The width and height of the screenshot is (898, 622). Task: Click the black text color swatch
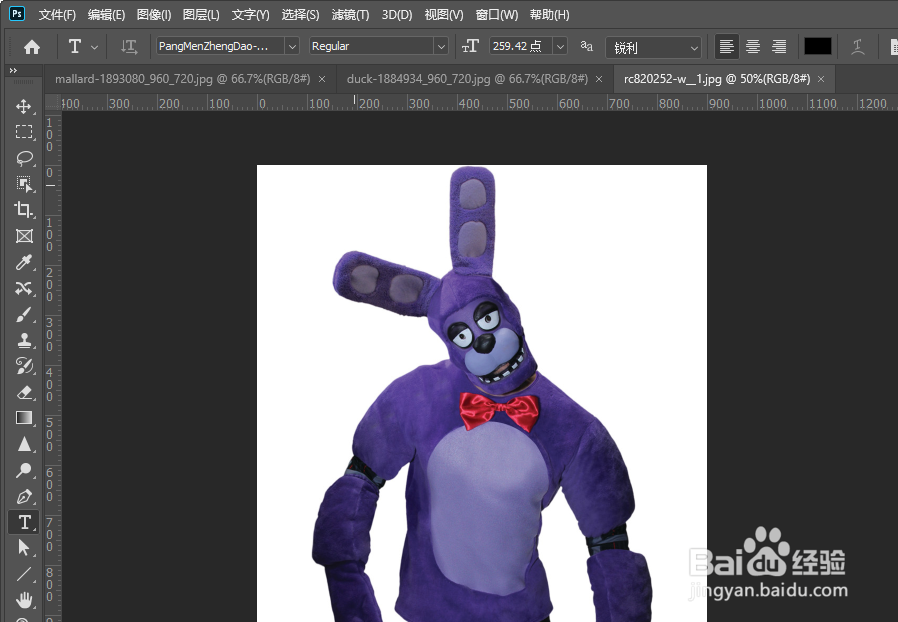[817, 46]
